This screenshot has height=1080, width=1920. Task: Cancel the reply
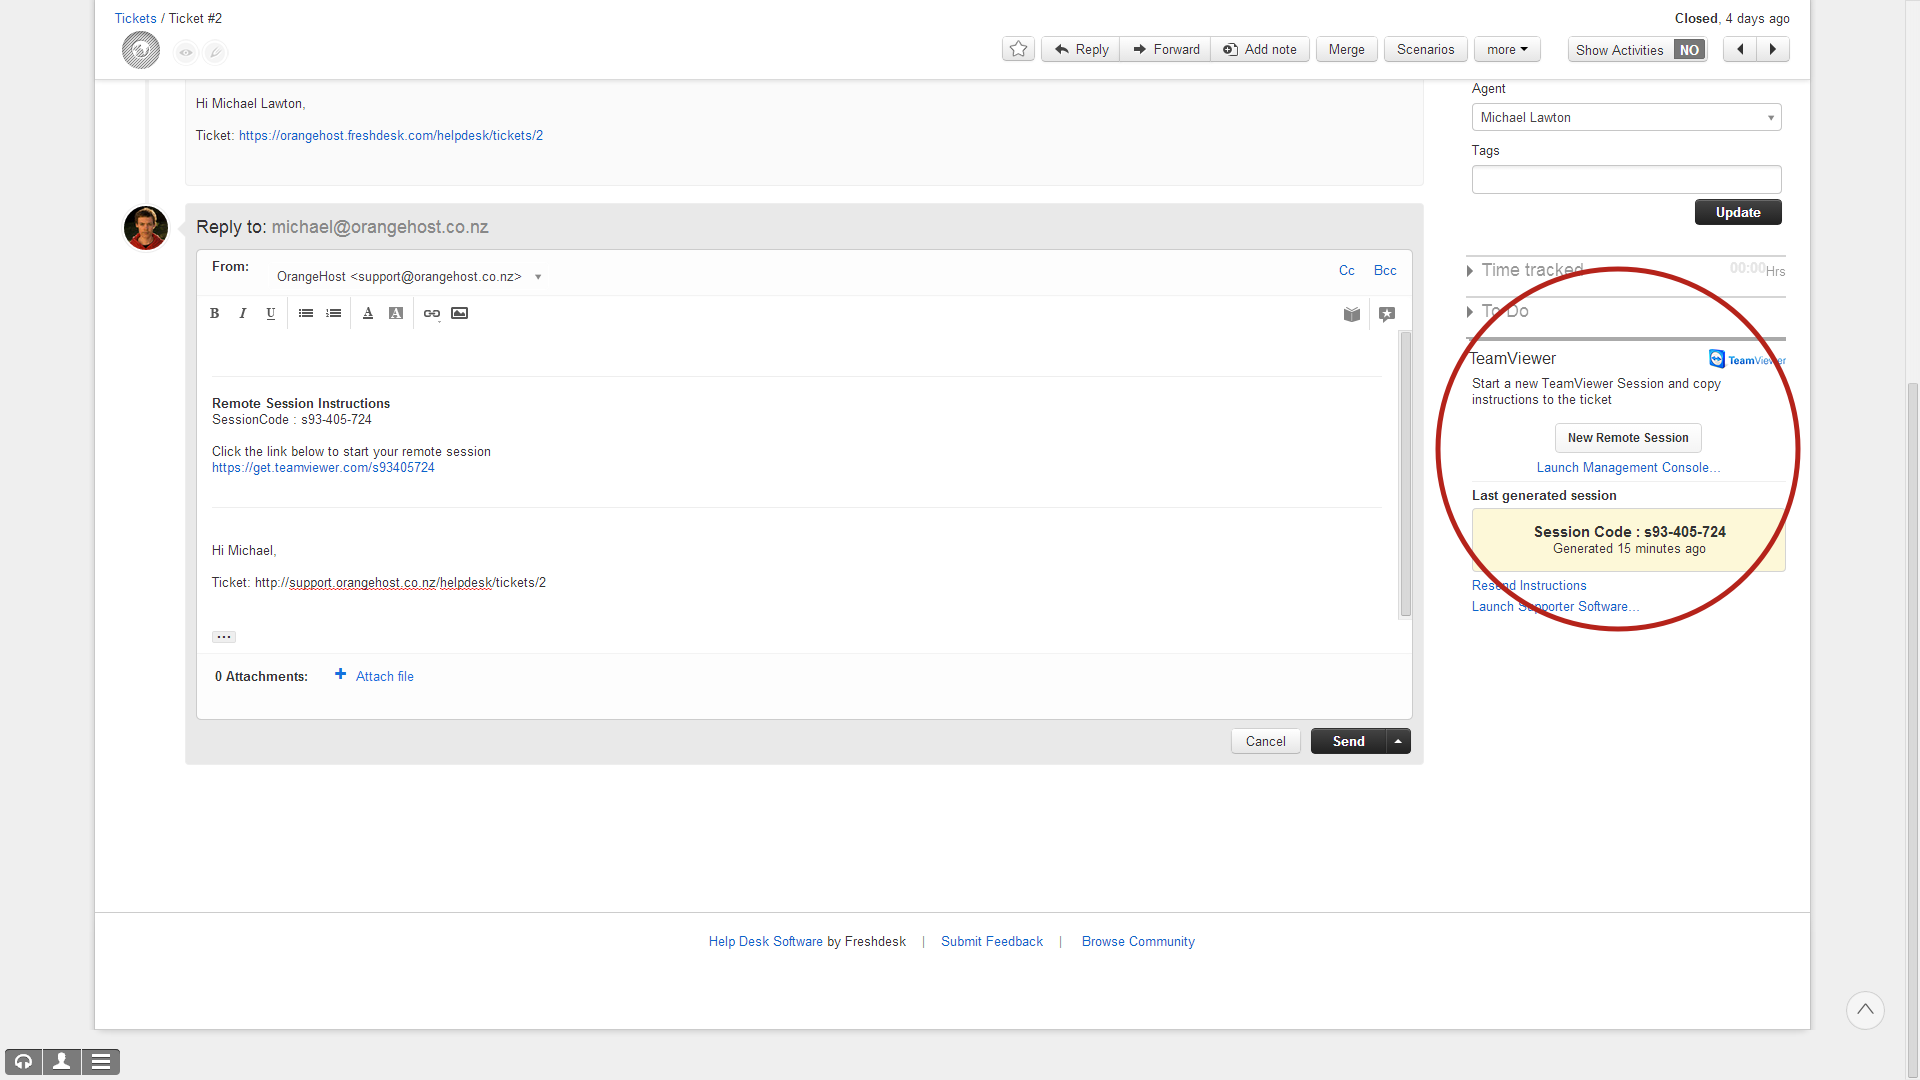(1266, 741)
